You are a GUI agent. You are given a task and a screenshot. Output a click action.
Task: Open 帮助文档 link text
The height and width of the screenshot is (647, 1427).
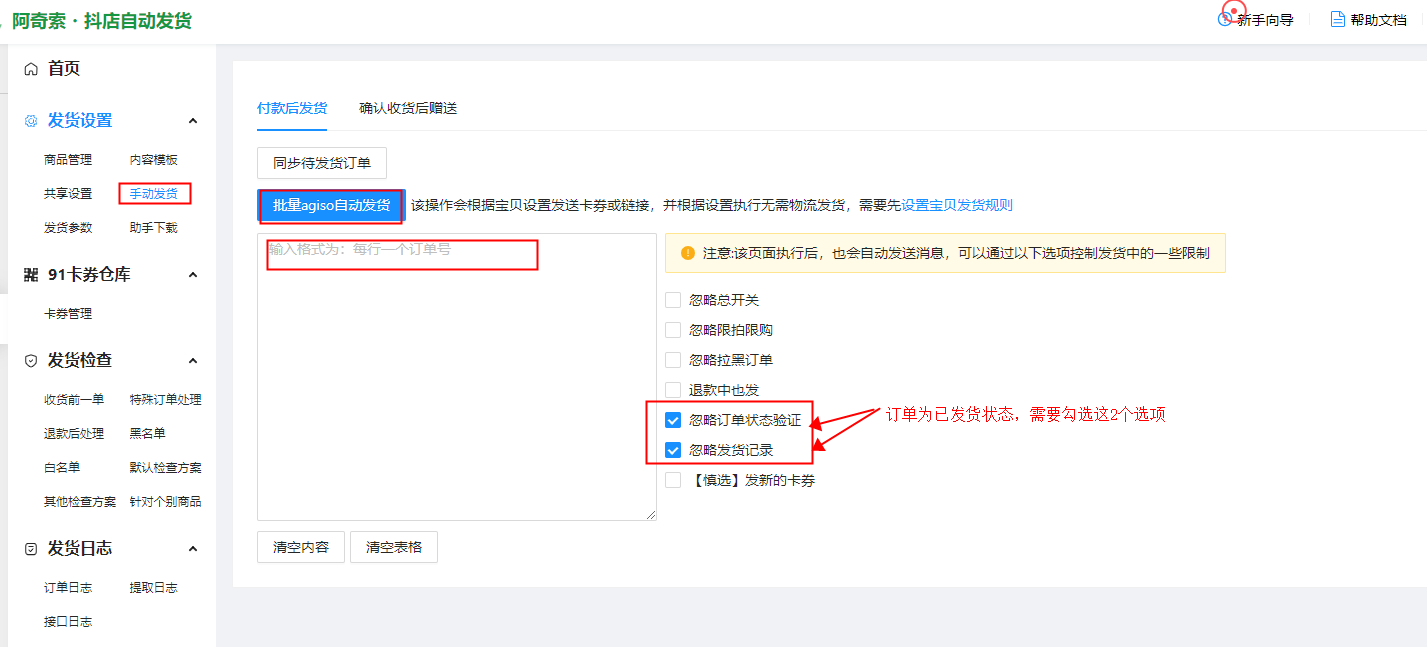click(x=1378, y=20)
